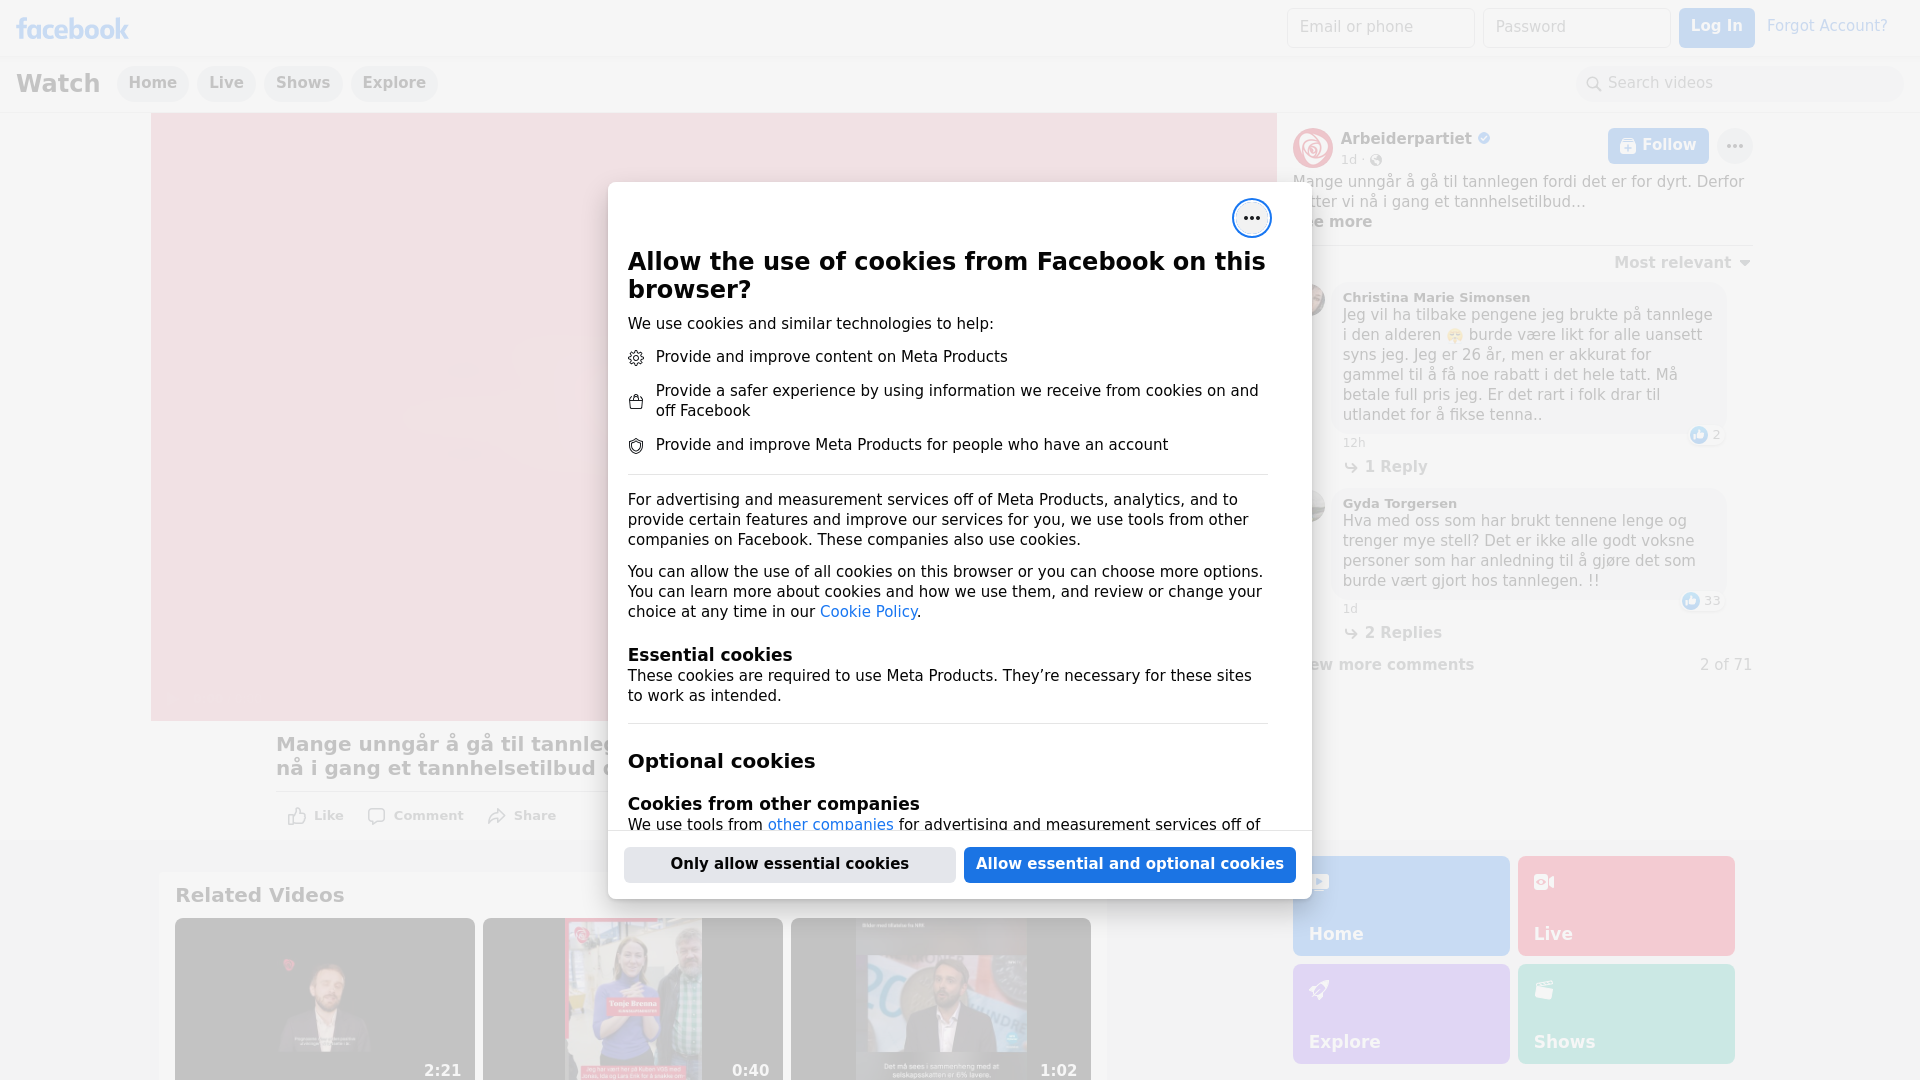Select the Live tab in Watch navigation
Image resolution: width=1920 pixels, height=1080 pixels.
pos(226,83)
